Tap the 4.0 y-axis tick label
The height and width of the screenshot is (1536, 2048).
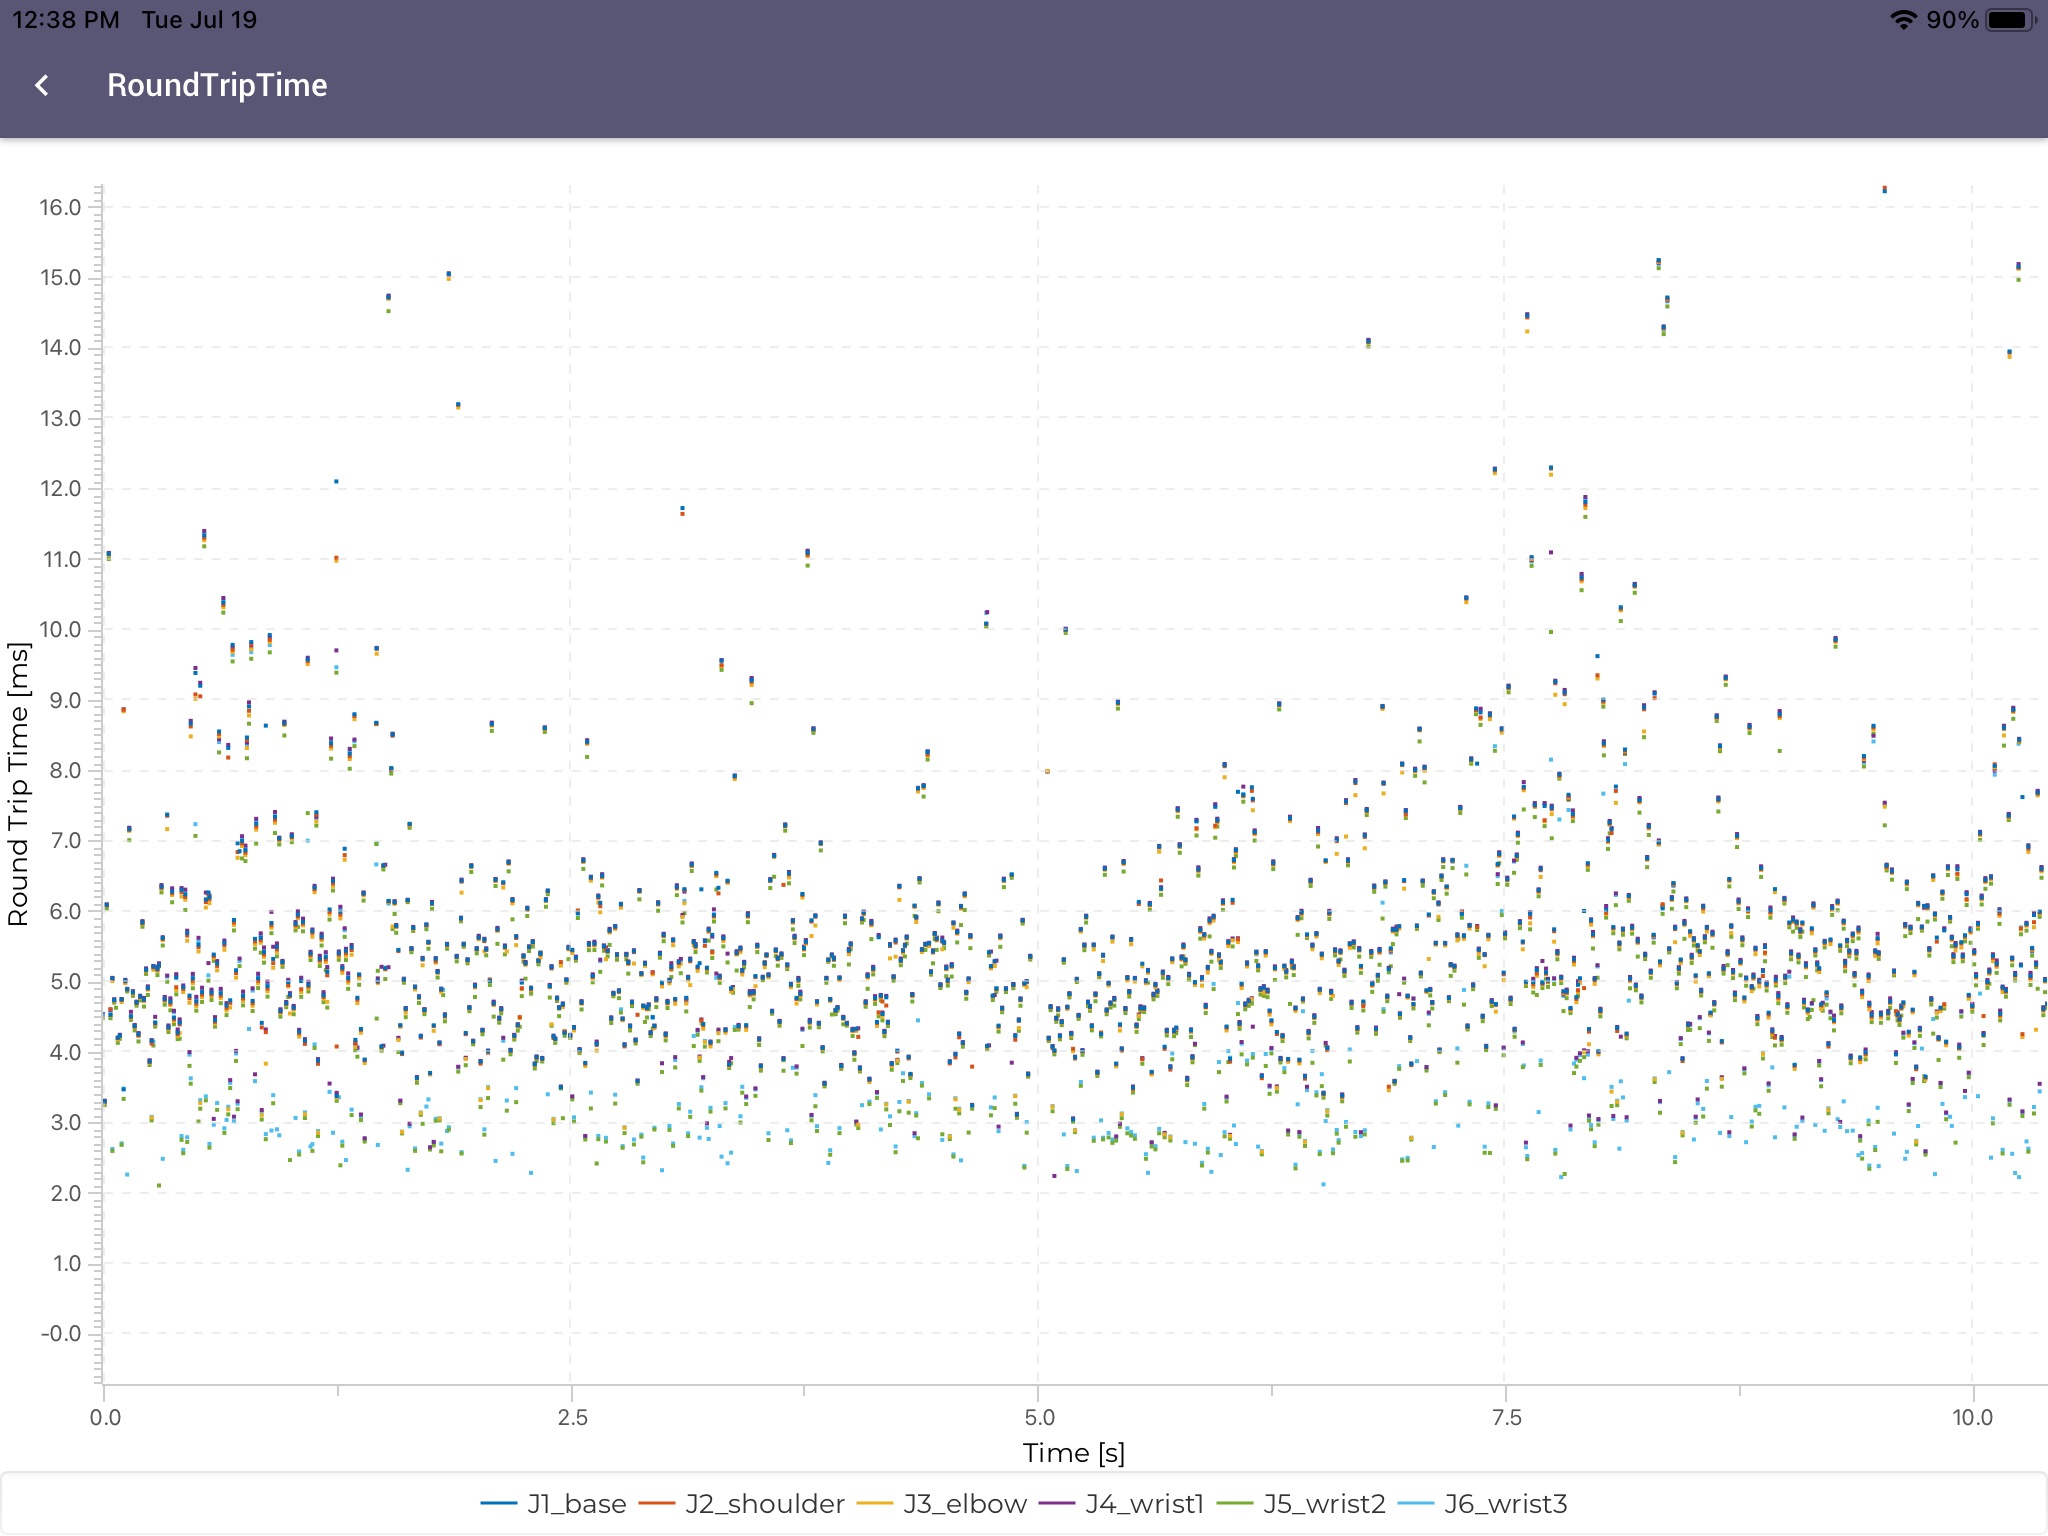coord(65,1052)
